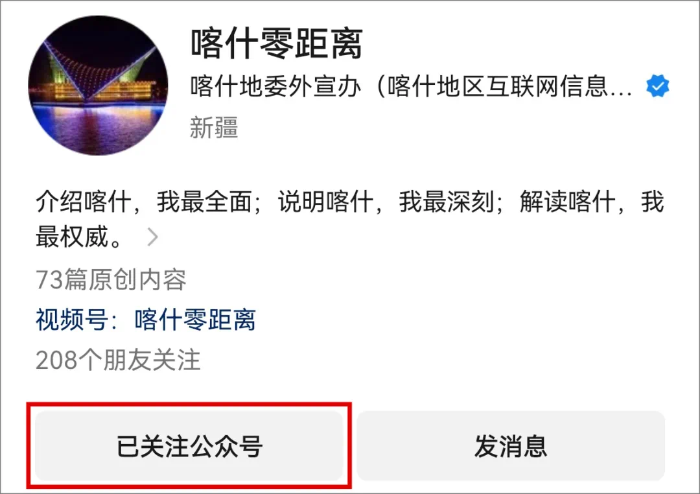Click the 解读喀什 phrase in the description
Viewport: 700px width, 494px height.
tap(568, 201)
